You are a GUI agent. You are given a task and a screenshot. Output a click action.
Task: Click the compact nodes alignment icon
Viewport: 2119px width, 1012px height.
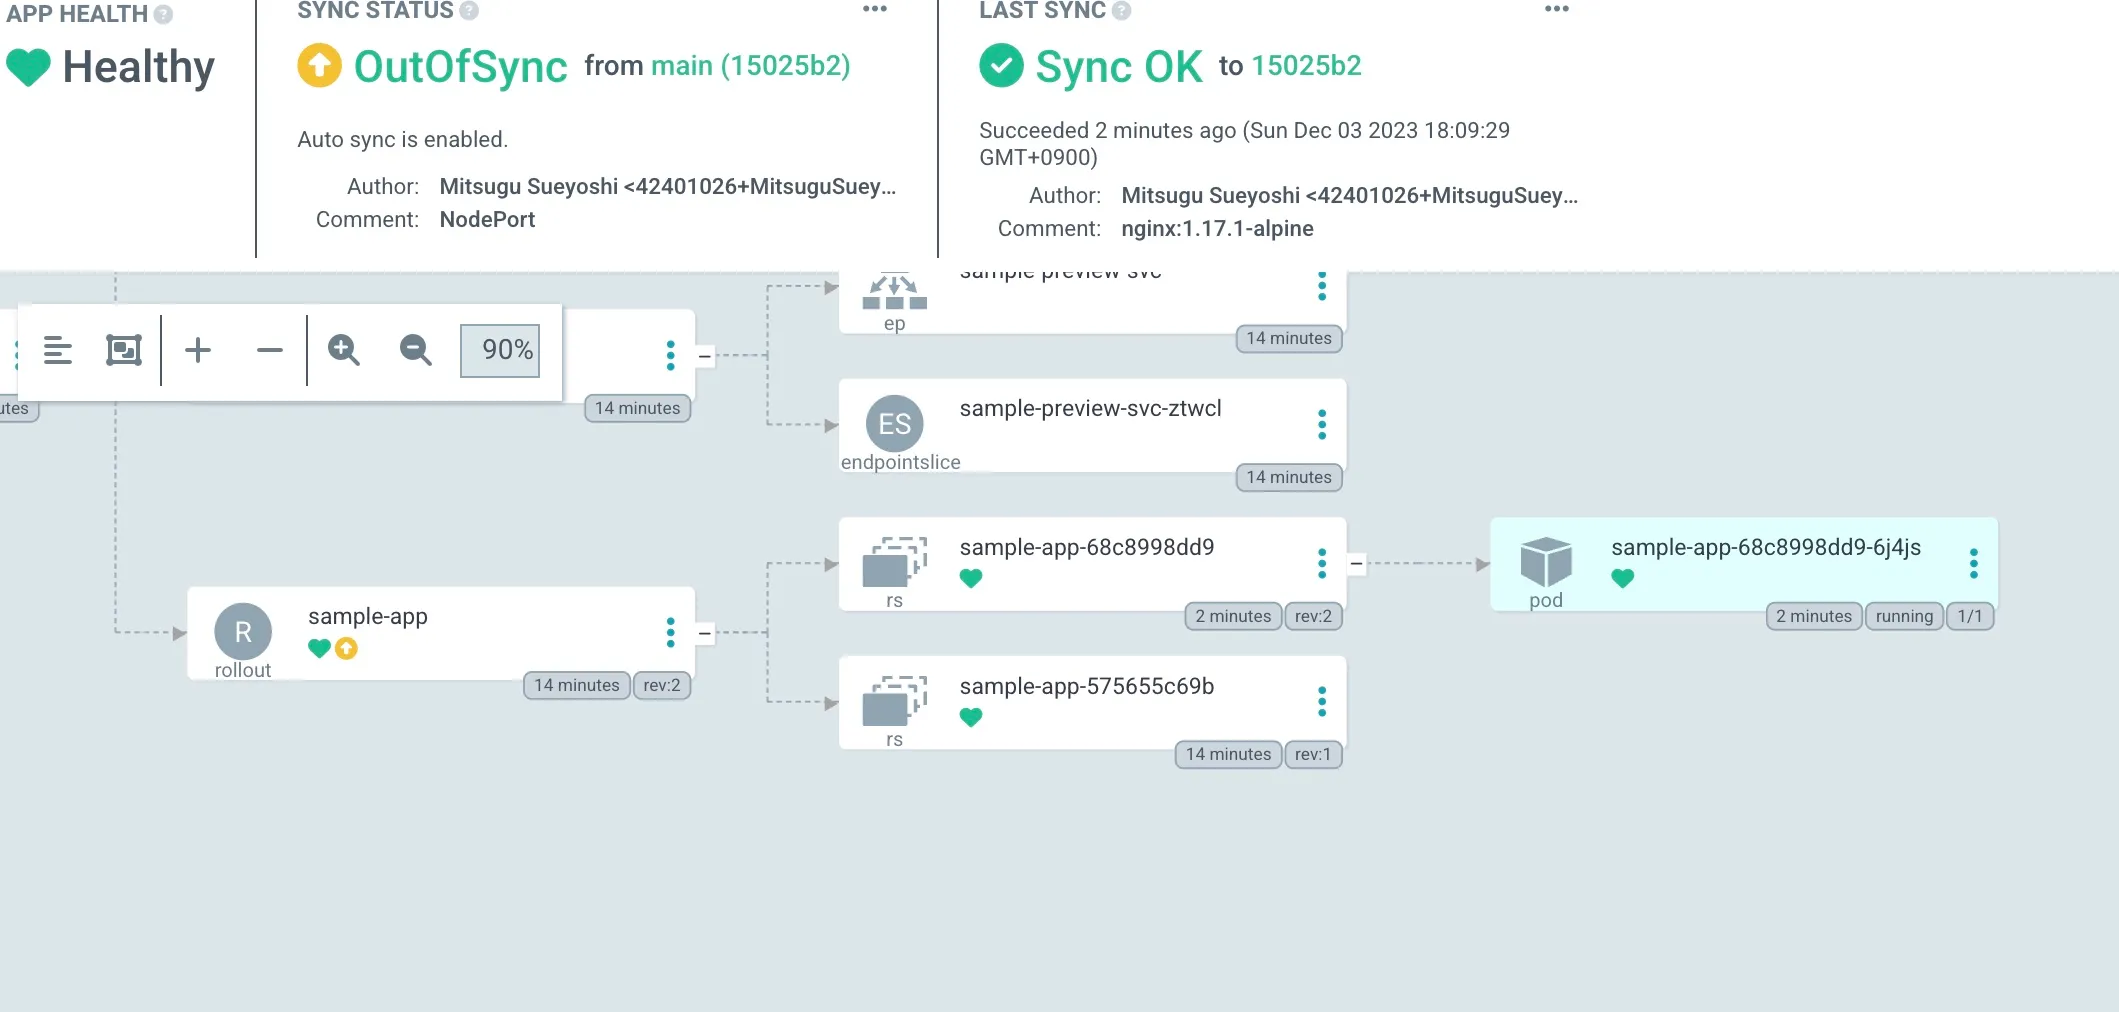click(x=58, y=350)
